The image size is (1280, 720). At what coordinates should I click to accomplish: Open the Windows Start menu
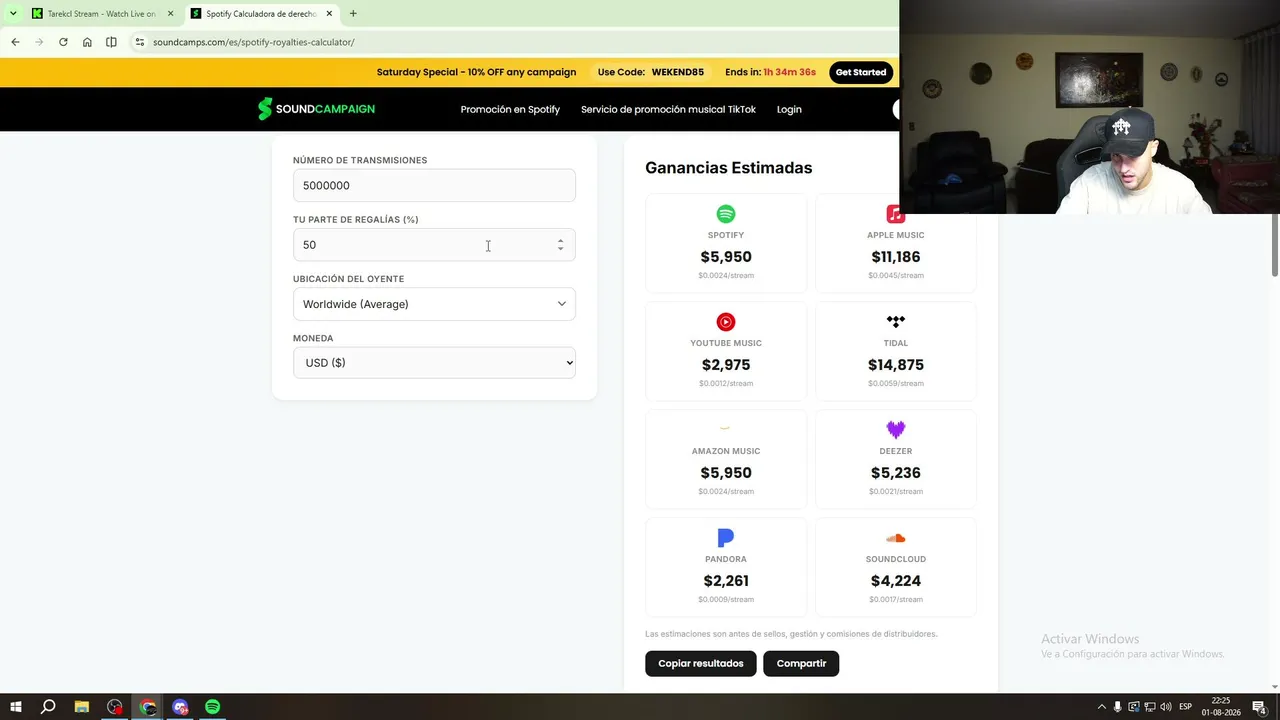(16, 707)
